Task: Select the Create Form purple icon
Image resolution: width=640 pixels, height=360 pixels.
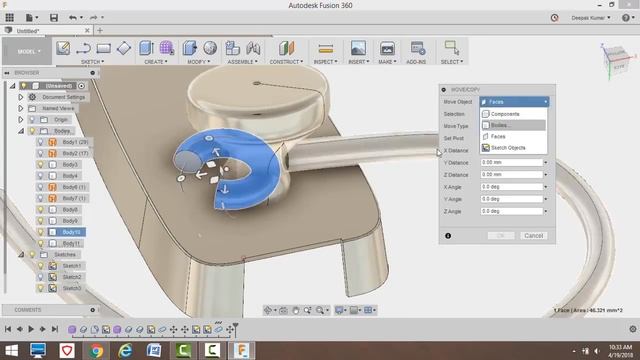Action: [167, 48]
